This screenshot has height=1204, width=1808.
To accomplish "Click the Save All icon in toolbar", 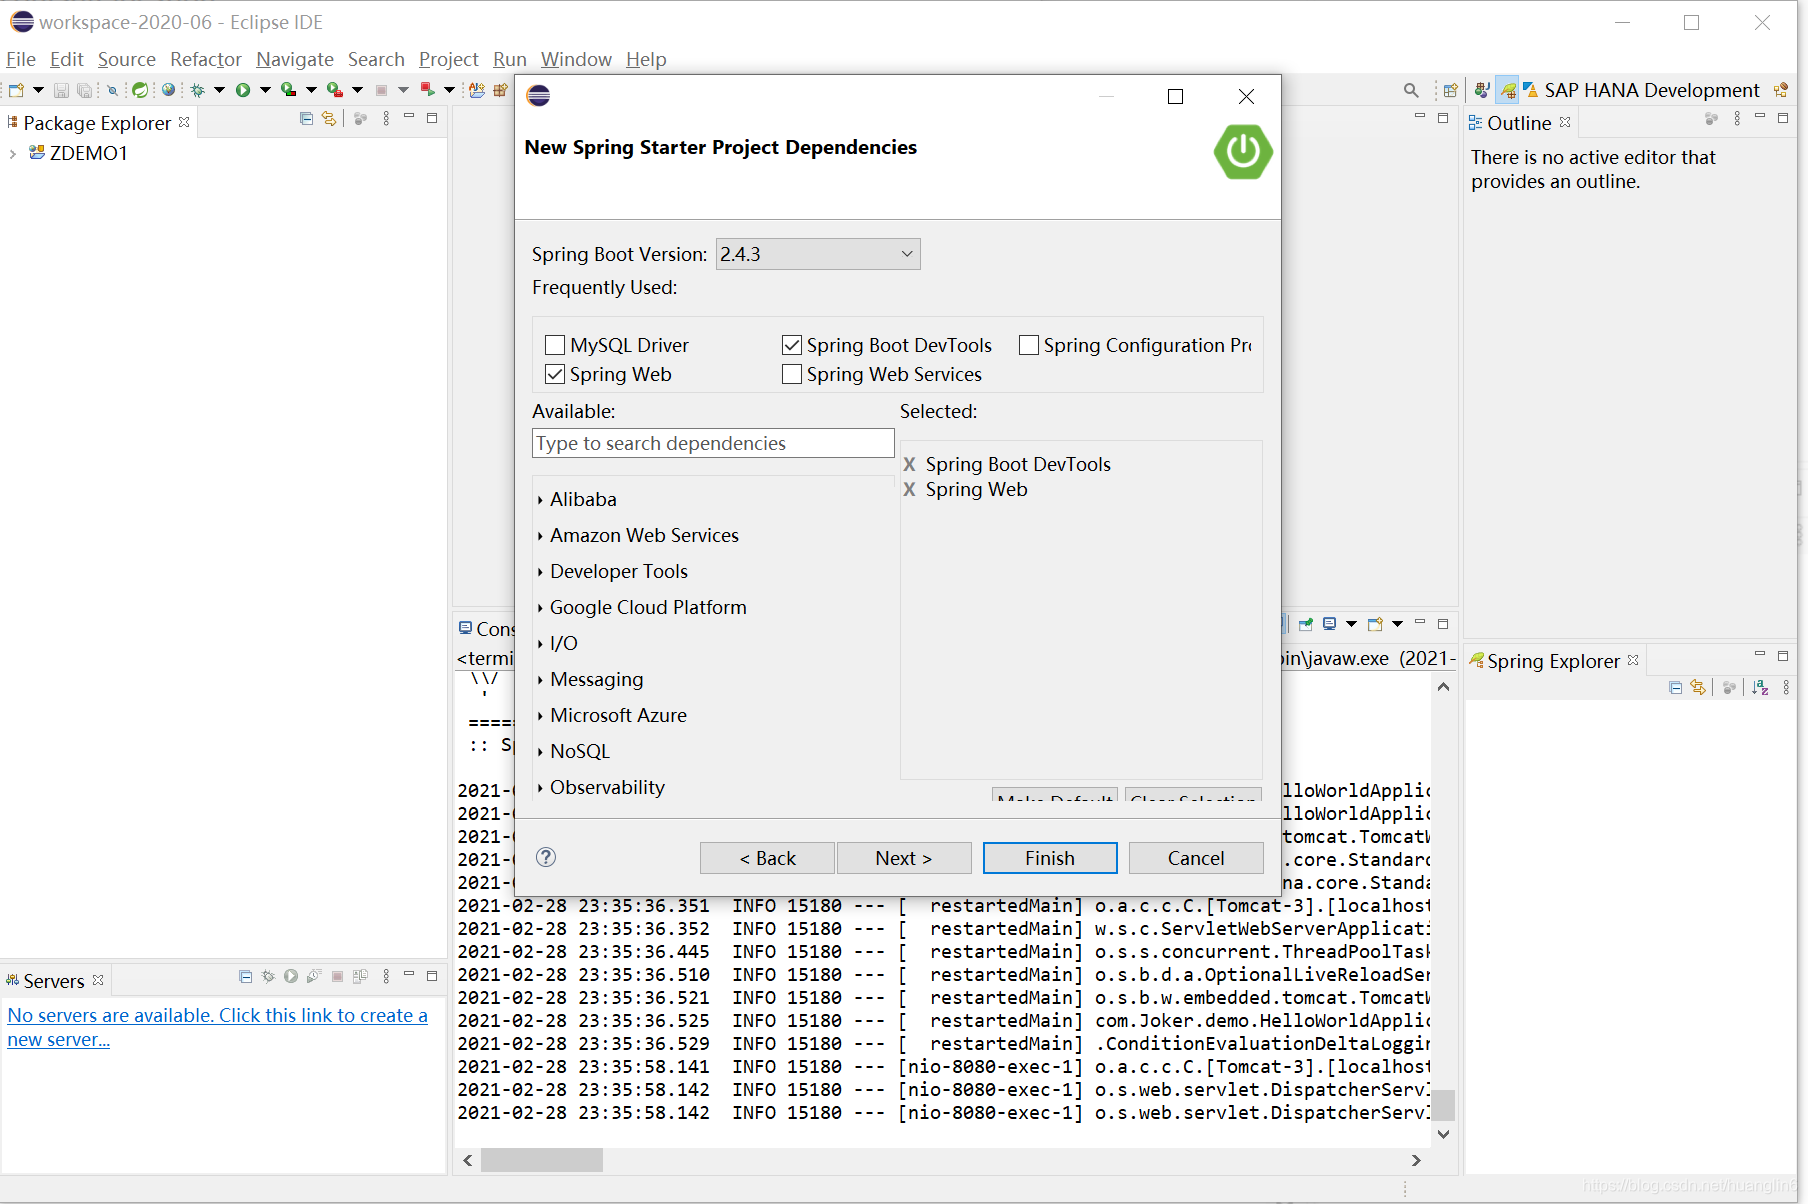I will 84,90.
